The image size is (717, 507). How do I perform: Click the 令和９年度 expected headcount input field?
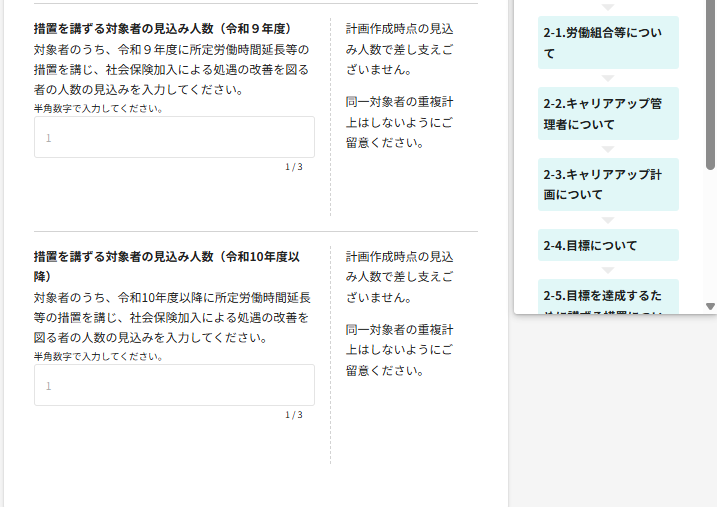coord(174,137)
